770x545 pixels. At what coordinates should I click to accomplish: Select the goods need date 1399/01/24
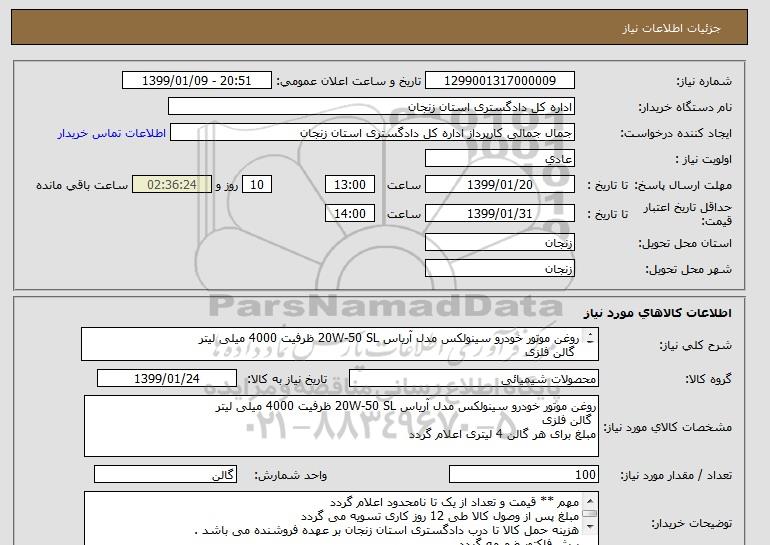(167, 379)
